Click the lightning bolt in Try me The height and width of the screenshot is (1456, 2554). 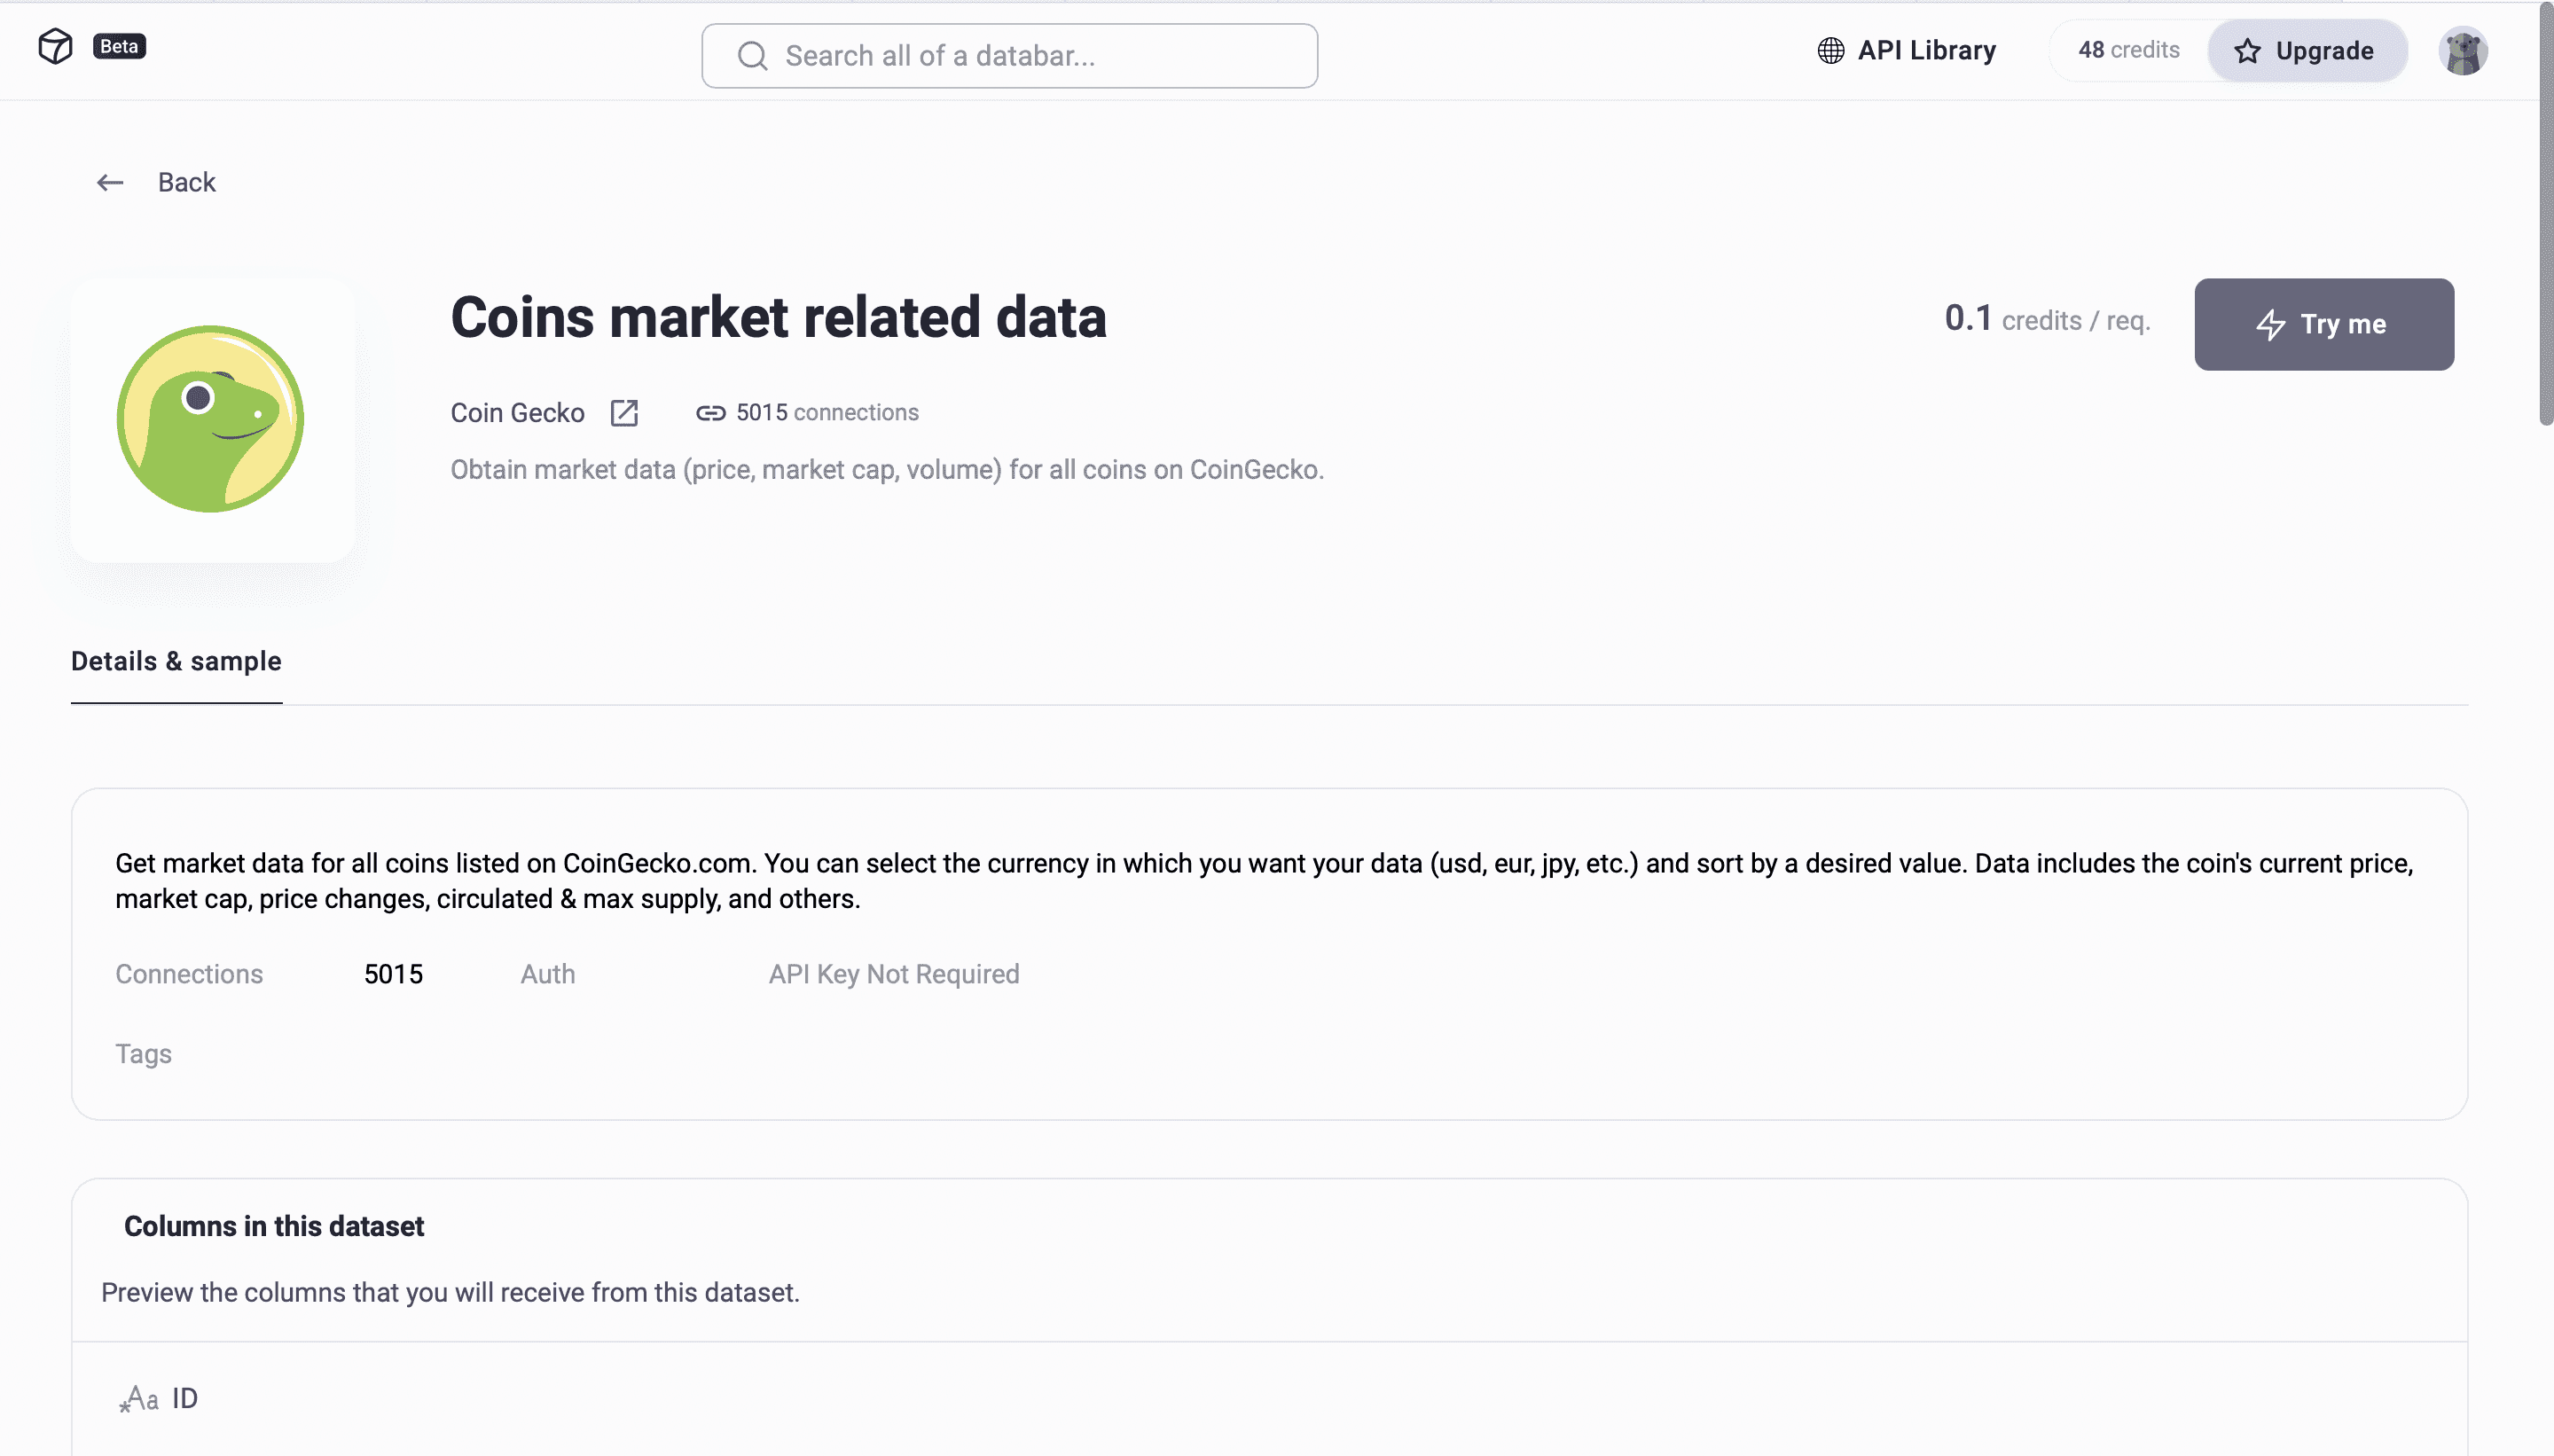(2270, 324)
